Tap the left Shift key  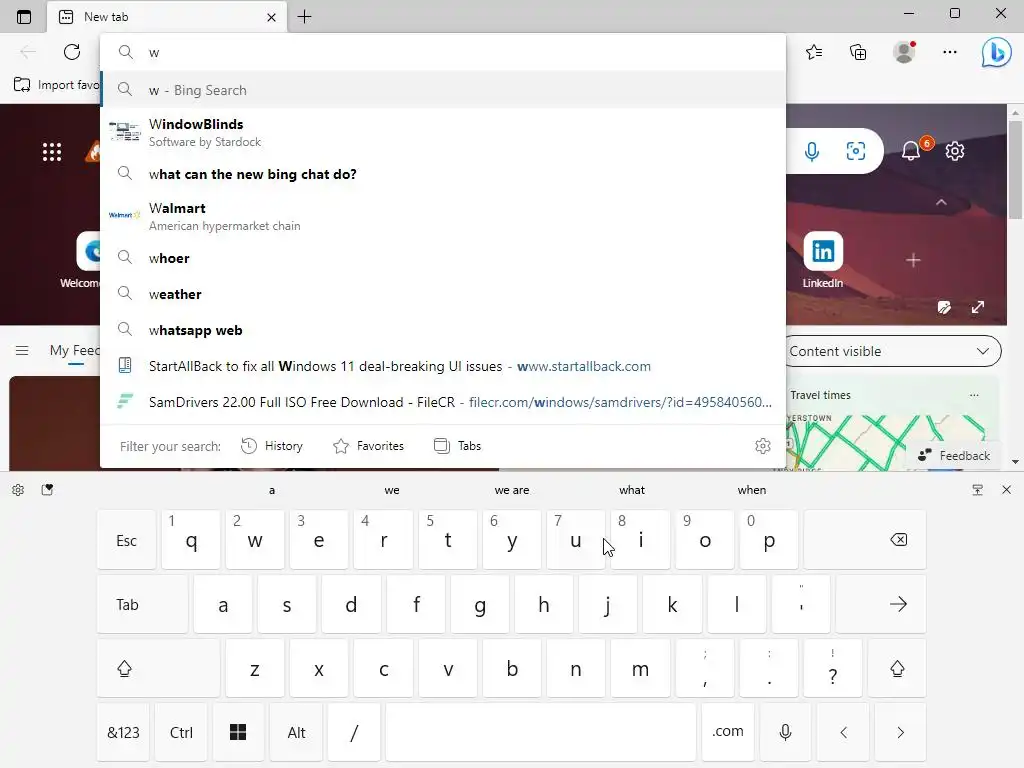click(158, 668)
